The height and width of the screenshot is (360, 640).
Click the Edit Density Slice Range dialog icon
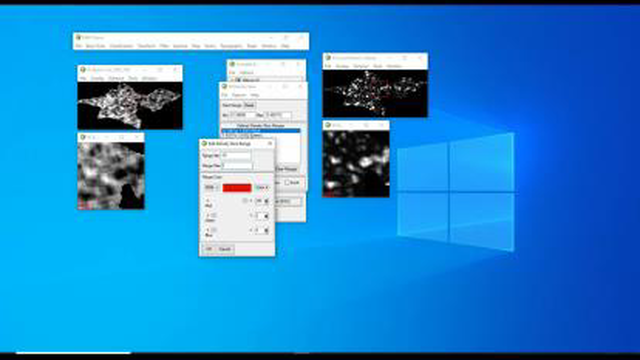[x=204, y=144]
